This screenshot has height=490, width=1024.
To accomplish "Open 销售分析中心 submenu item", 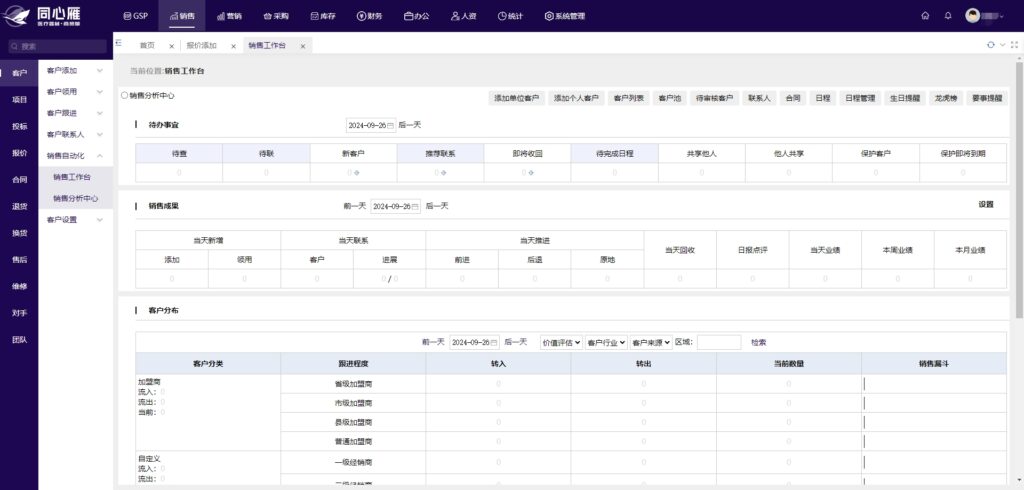I will pos(76,198).
